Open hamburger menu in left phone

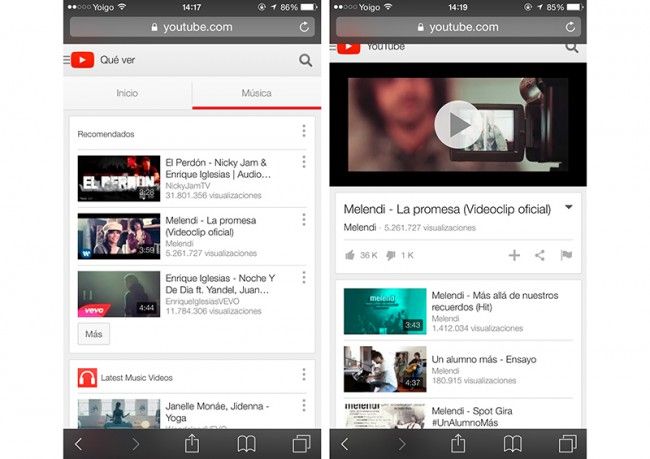click(66, 60)
